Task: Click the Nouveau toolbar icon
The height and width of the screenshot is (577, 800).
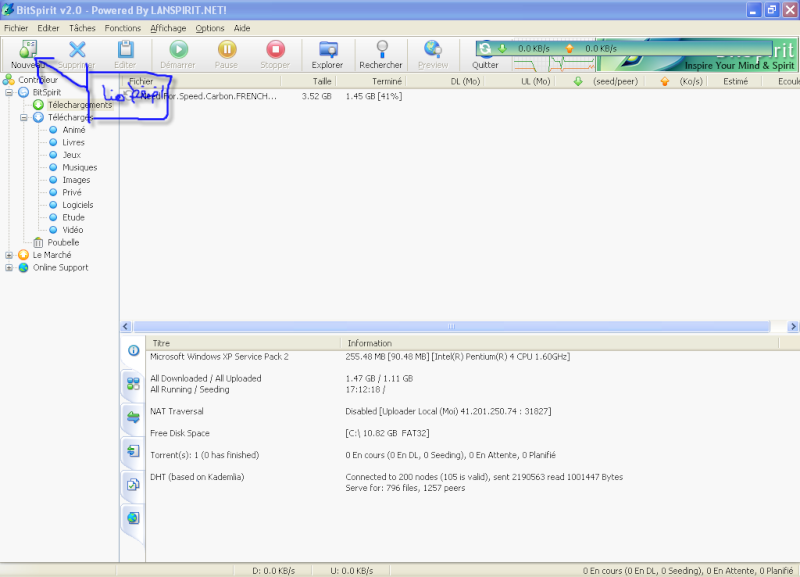Action: click(28, 50)
